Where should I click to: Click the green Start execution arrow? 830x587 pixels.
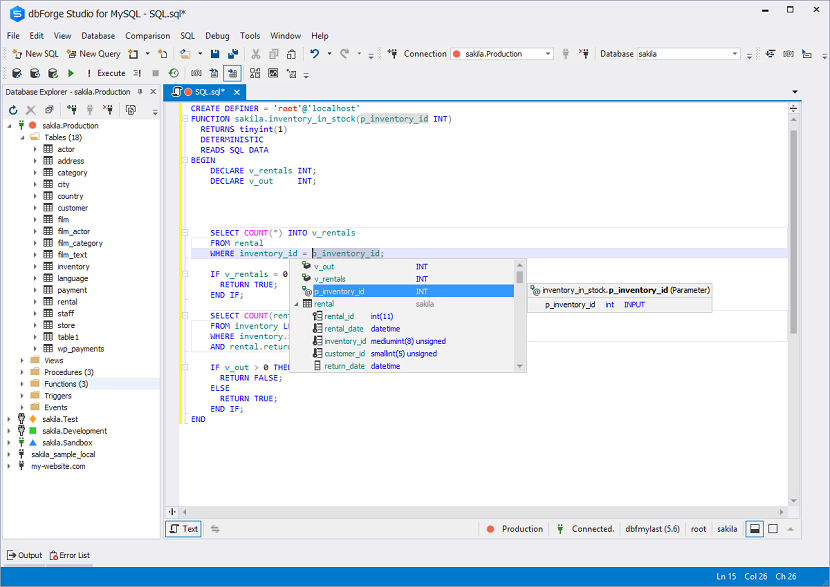71,73
